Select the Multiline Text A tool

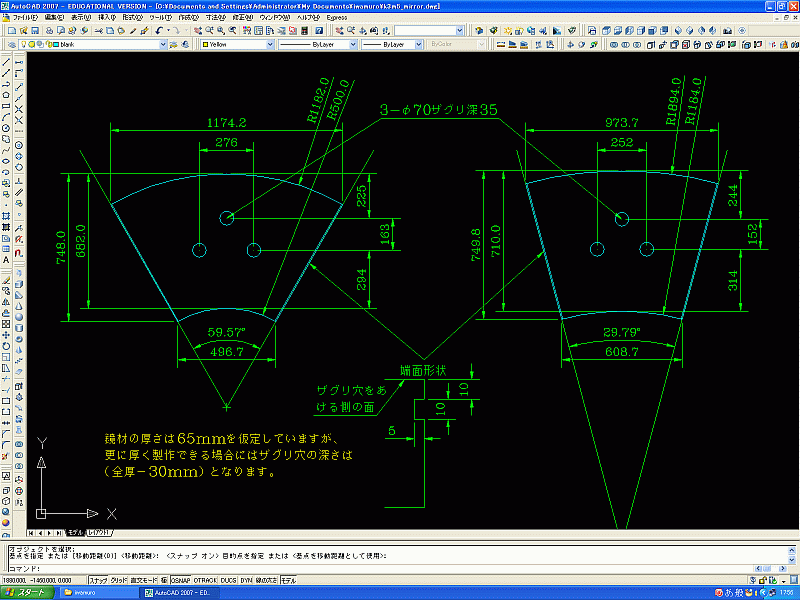click(6, 260)
